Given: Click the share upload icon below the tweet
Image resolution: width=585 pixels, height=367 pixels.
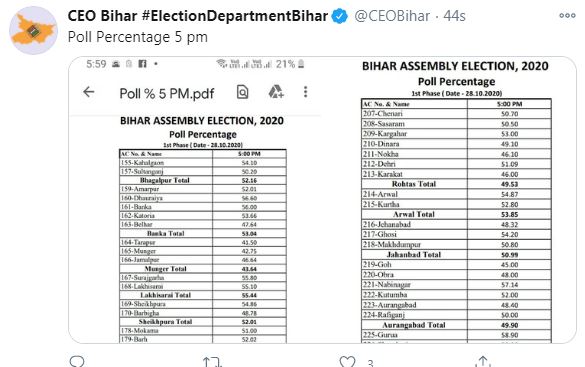Looking at the screenshot, I should pyautogui.click(x=483, y=362).
